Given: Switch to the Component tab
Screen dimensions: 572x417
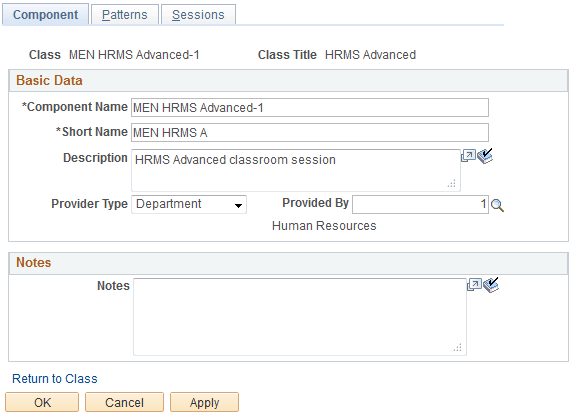Looking at the screenshot, I should click(46, 15).
